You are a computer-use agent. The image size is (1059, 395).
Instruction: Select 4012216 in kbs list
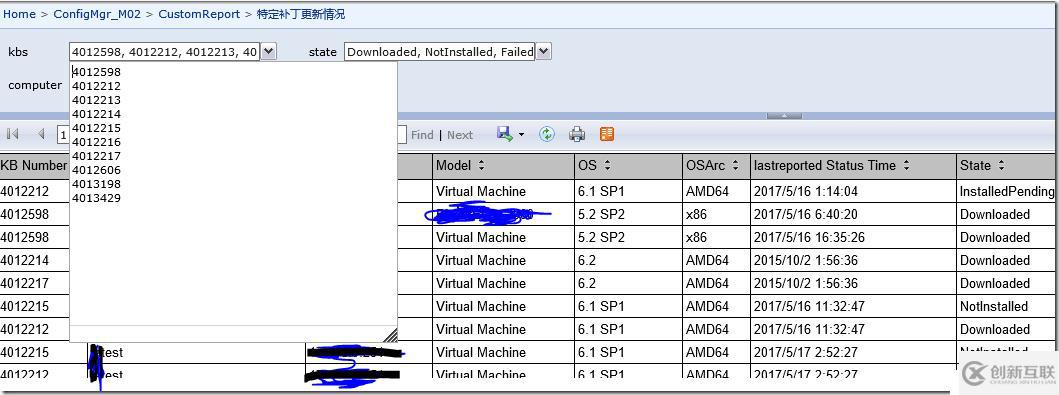pos(97,142)
